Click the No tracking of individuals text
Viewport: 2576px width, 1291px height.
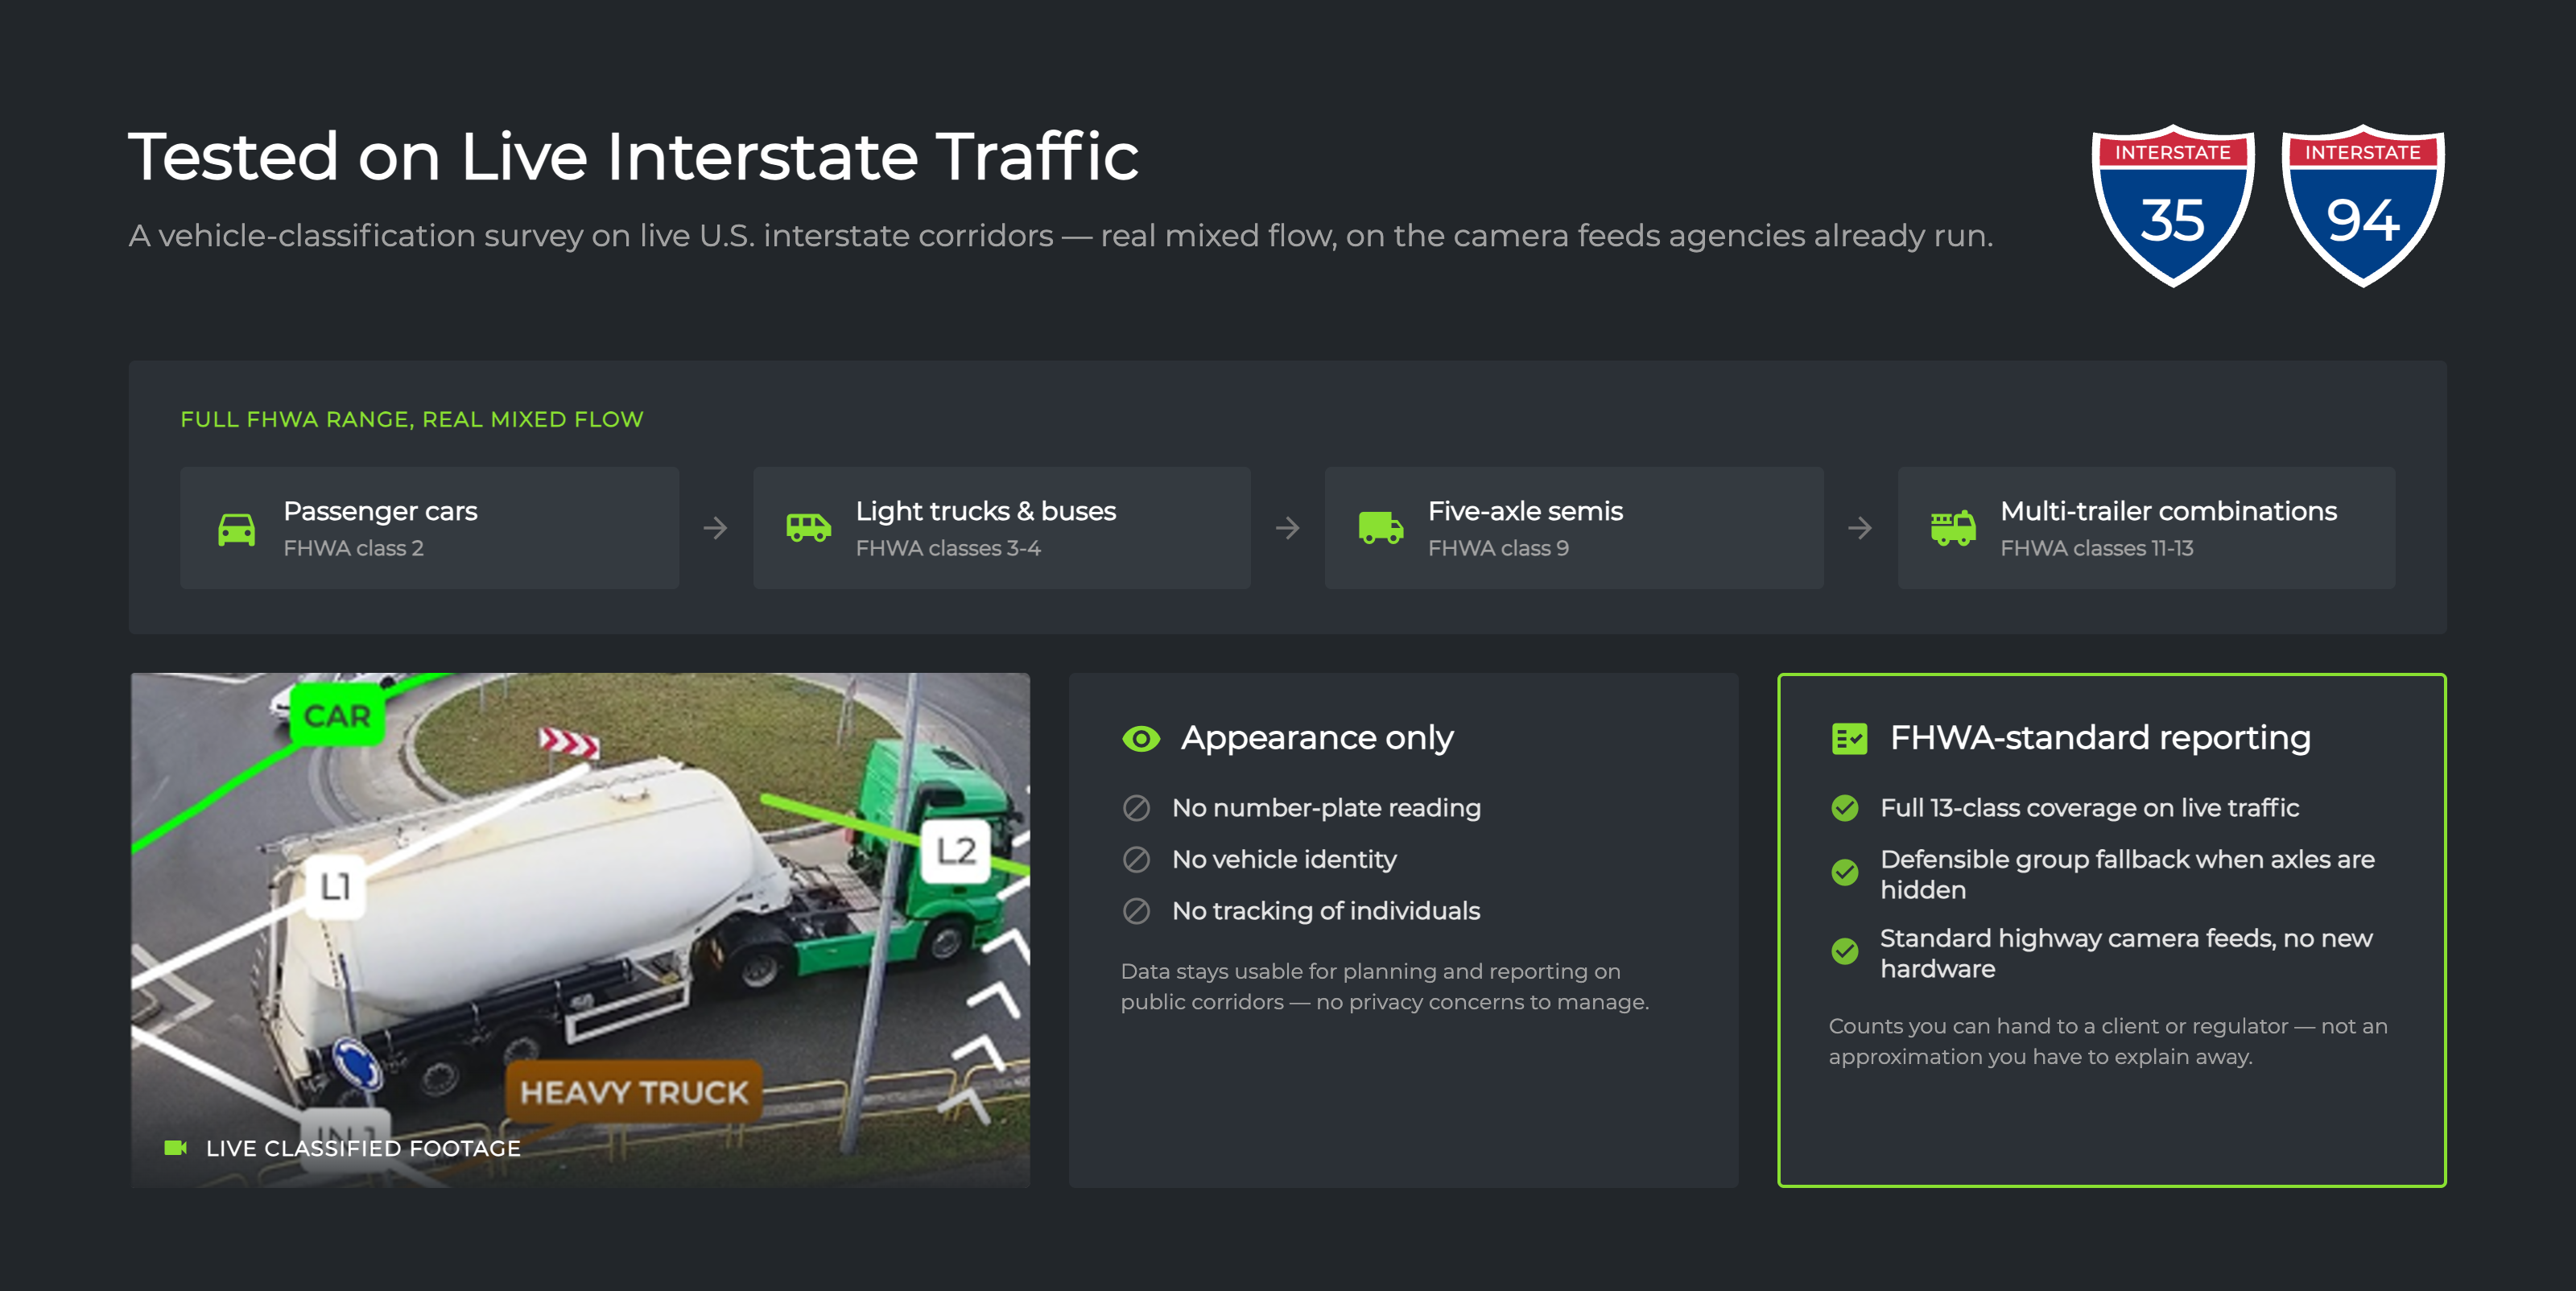(1326, 911)
